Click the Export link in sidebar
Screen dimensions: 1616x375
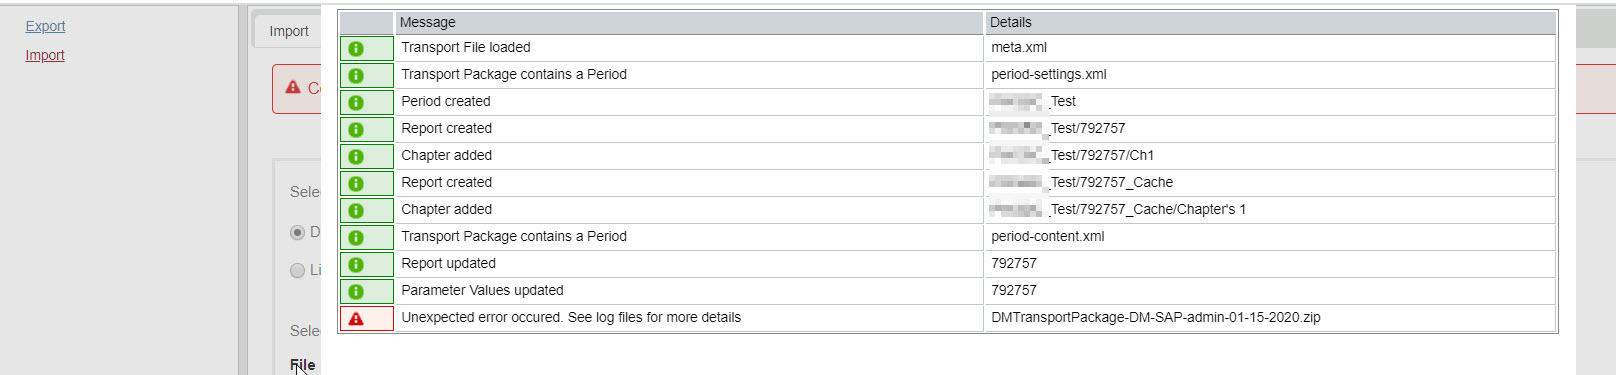(x=45, y=26)
